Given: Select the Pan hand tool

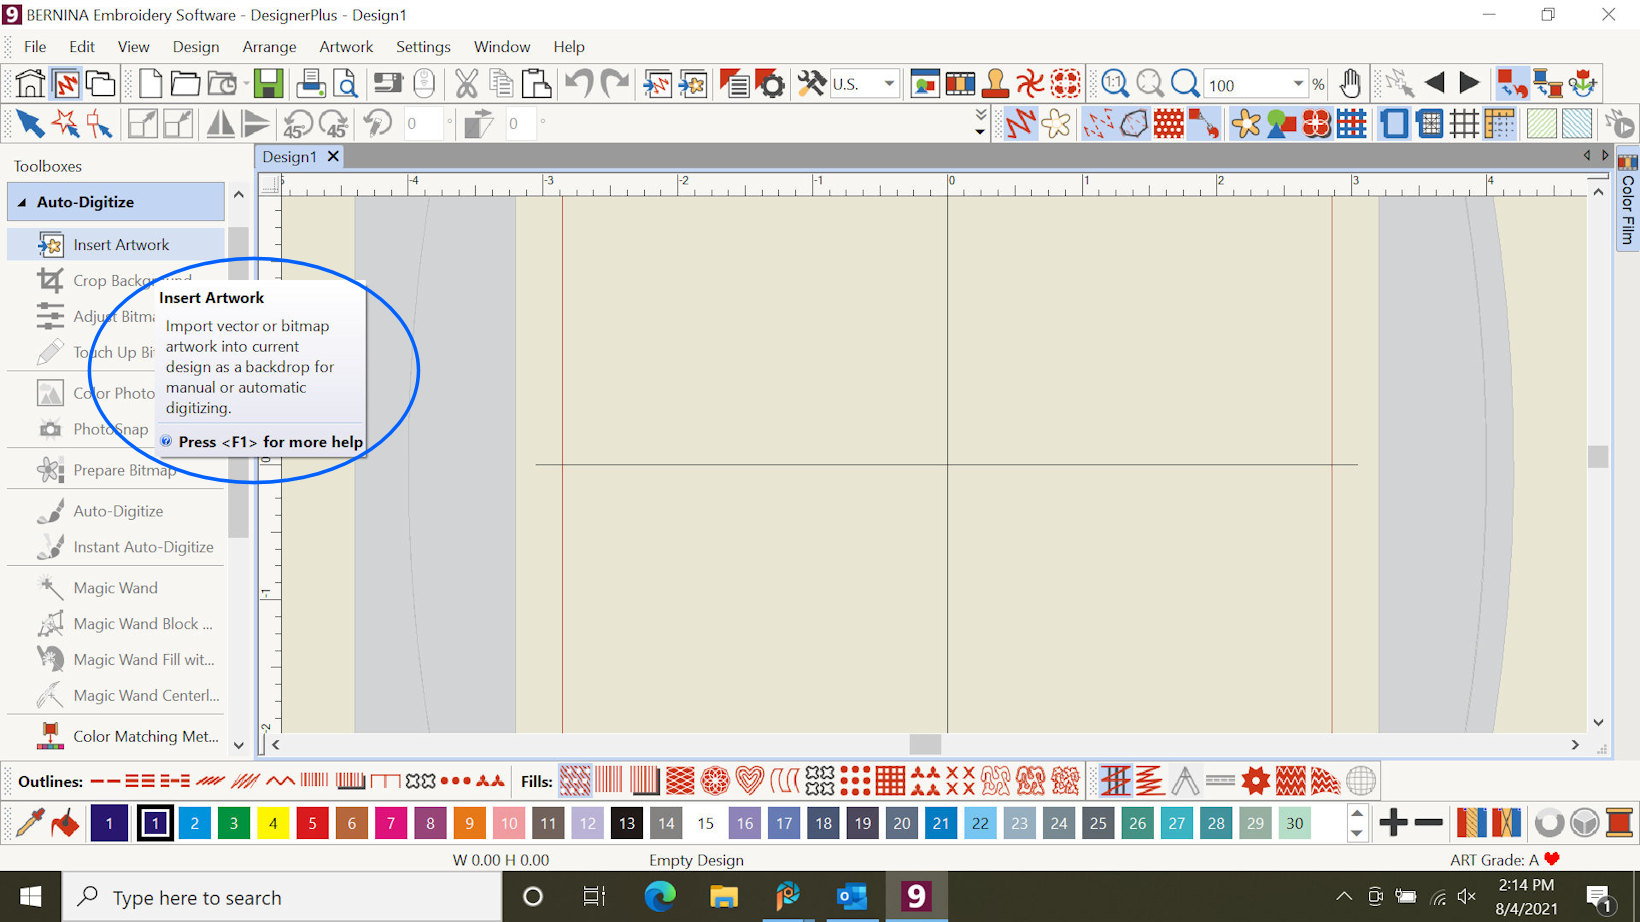Looking at the screenshot, I should click(x=1350, y=84).
